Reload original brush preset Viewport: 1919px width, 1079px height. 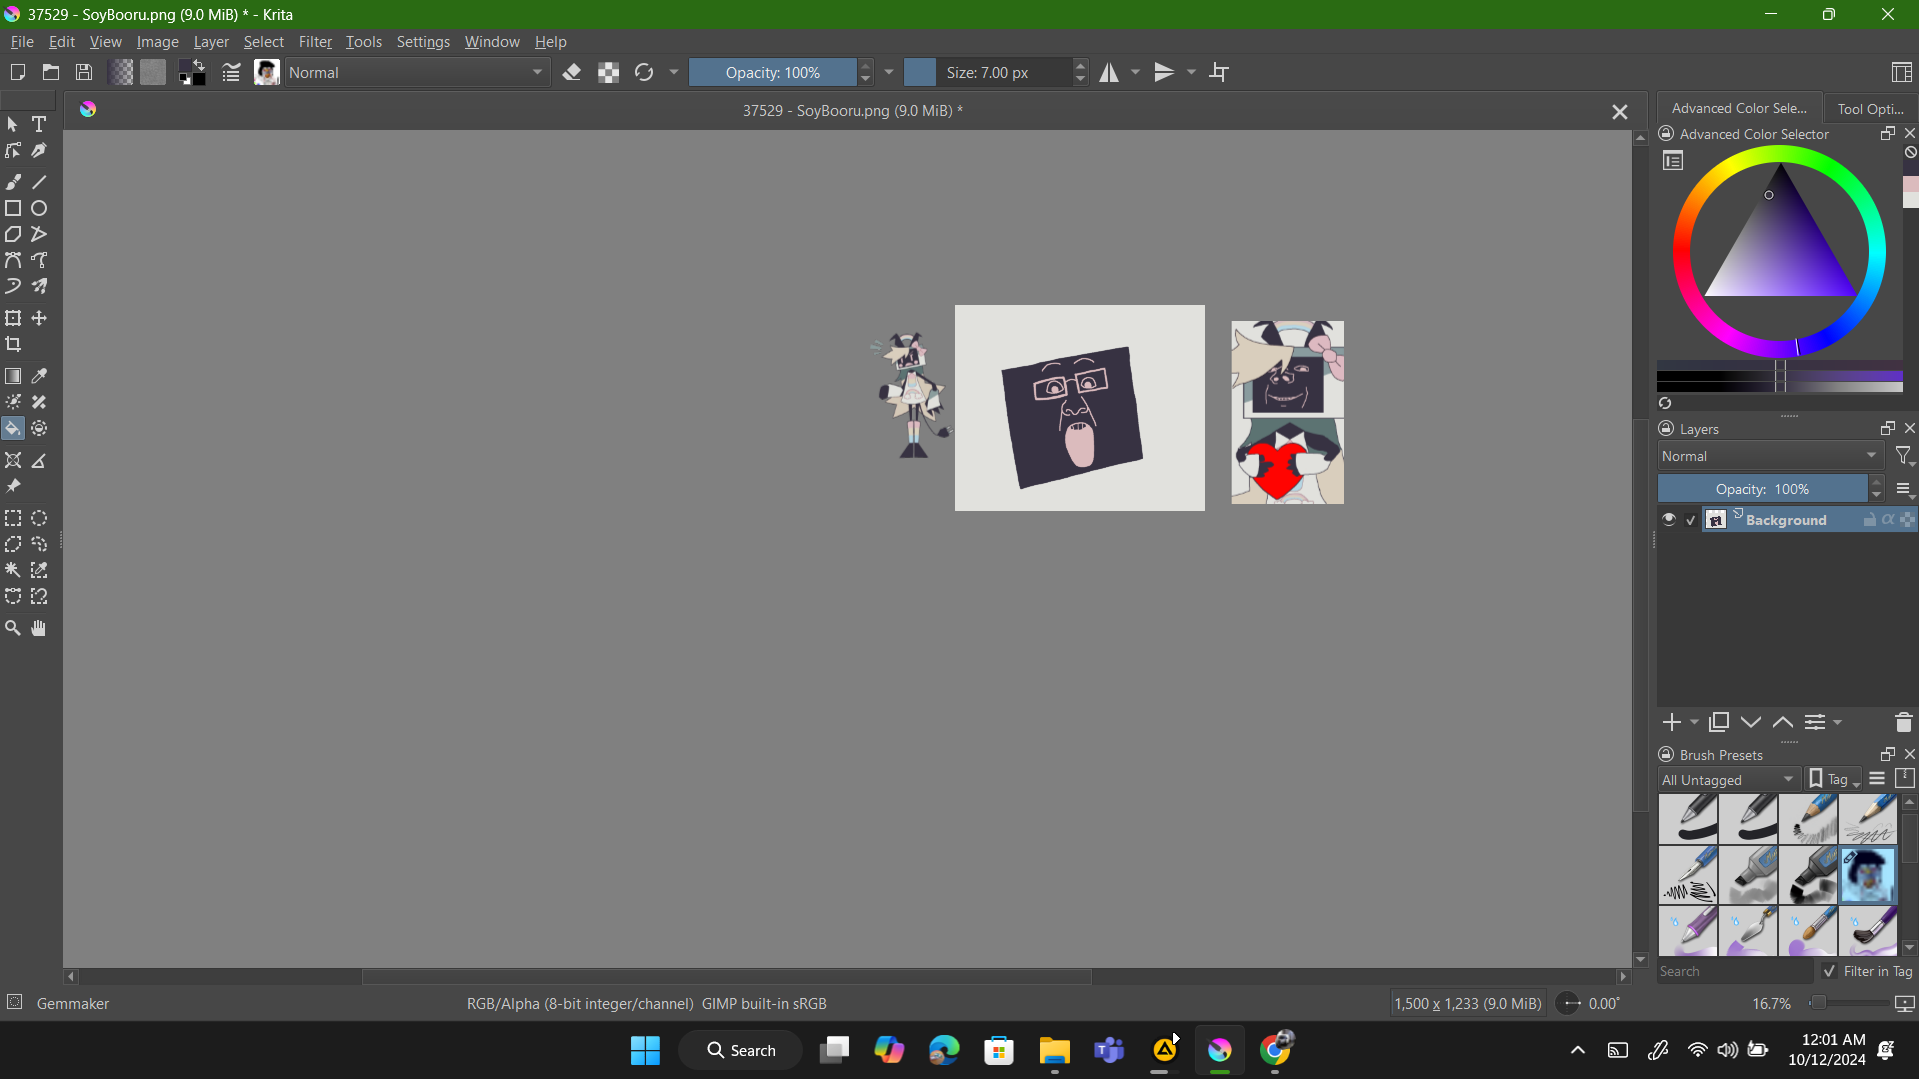click(644, 72)
